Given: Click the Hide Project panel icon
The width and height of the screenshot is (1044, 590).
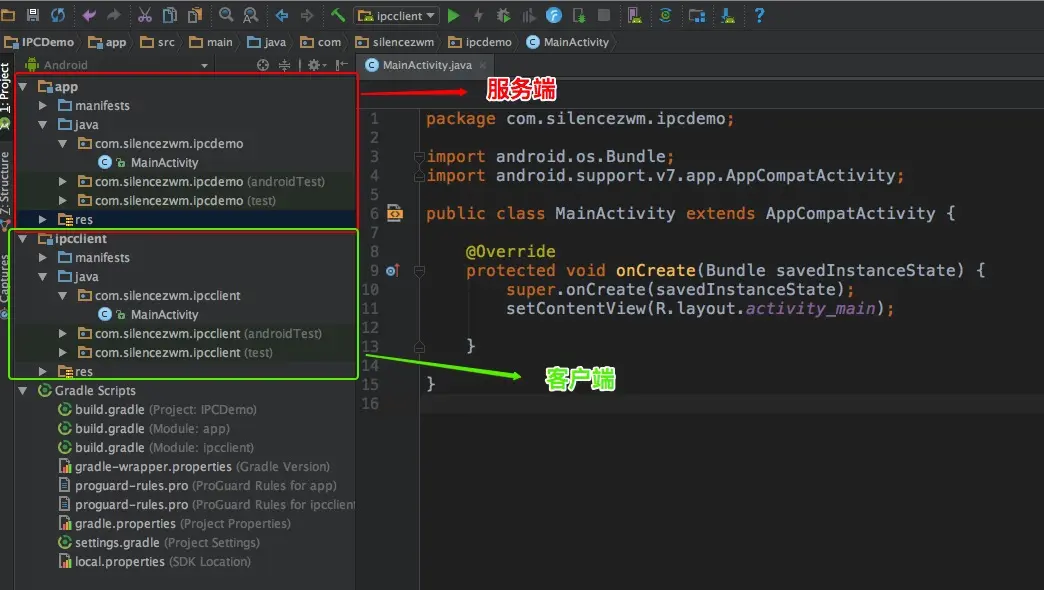Looking at the screenshot, I should [x=342, y=65].
